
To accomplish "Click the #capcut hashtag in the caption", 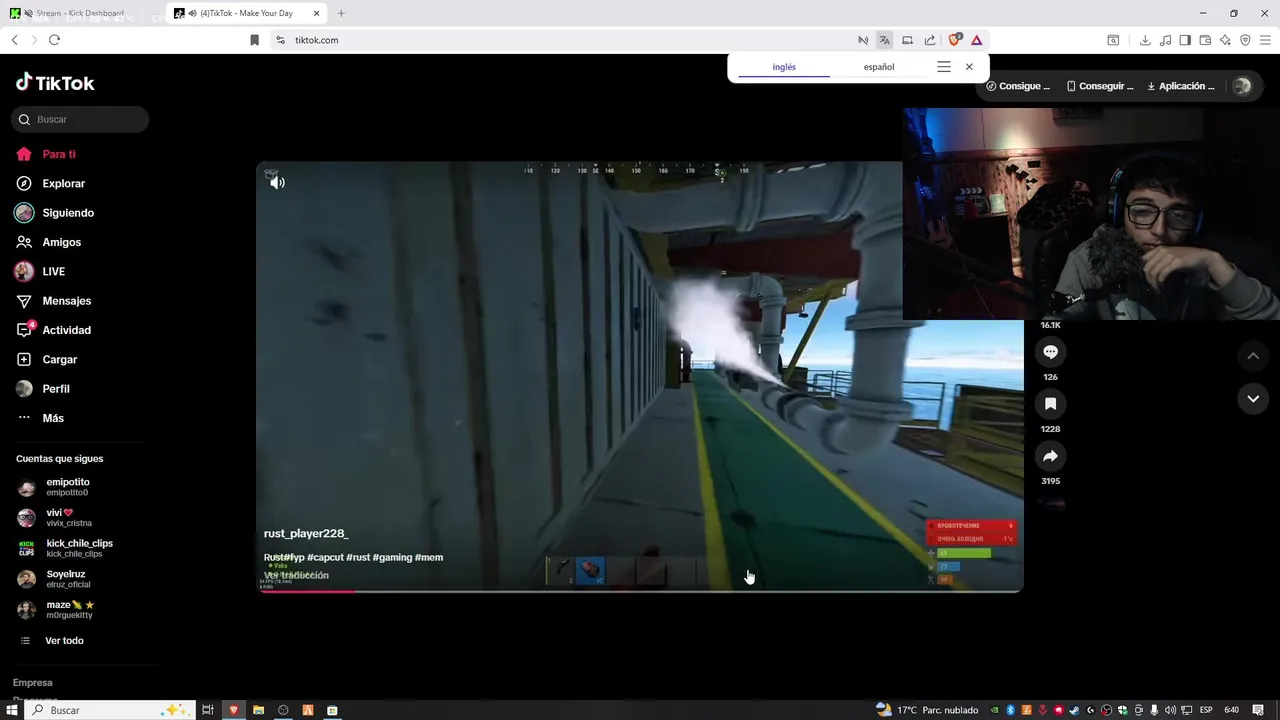I will tap(325, 557).
